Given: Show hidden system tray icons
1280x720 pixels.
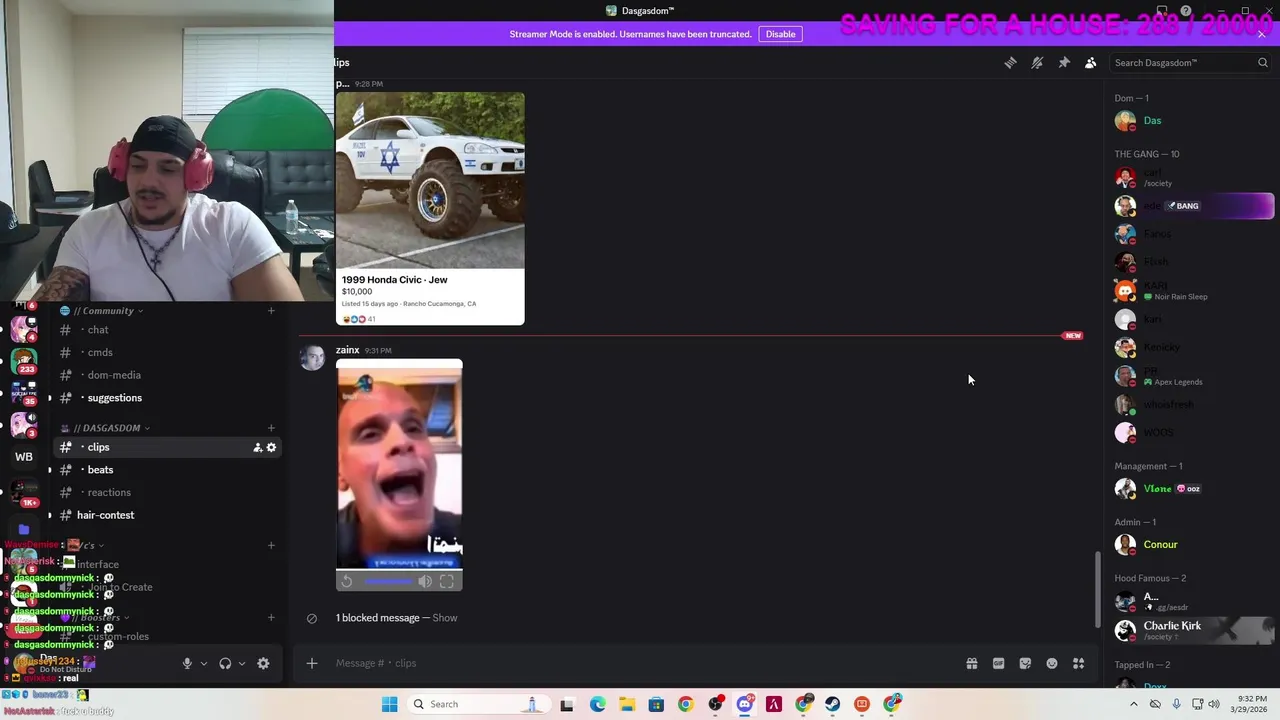Looking at the screenshot, I should [1133, 704].
